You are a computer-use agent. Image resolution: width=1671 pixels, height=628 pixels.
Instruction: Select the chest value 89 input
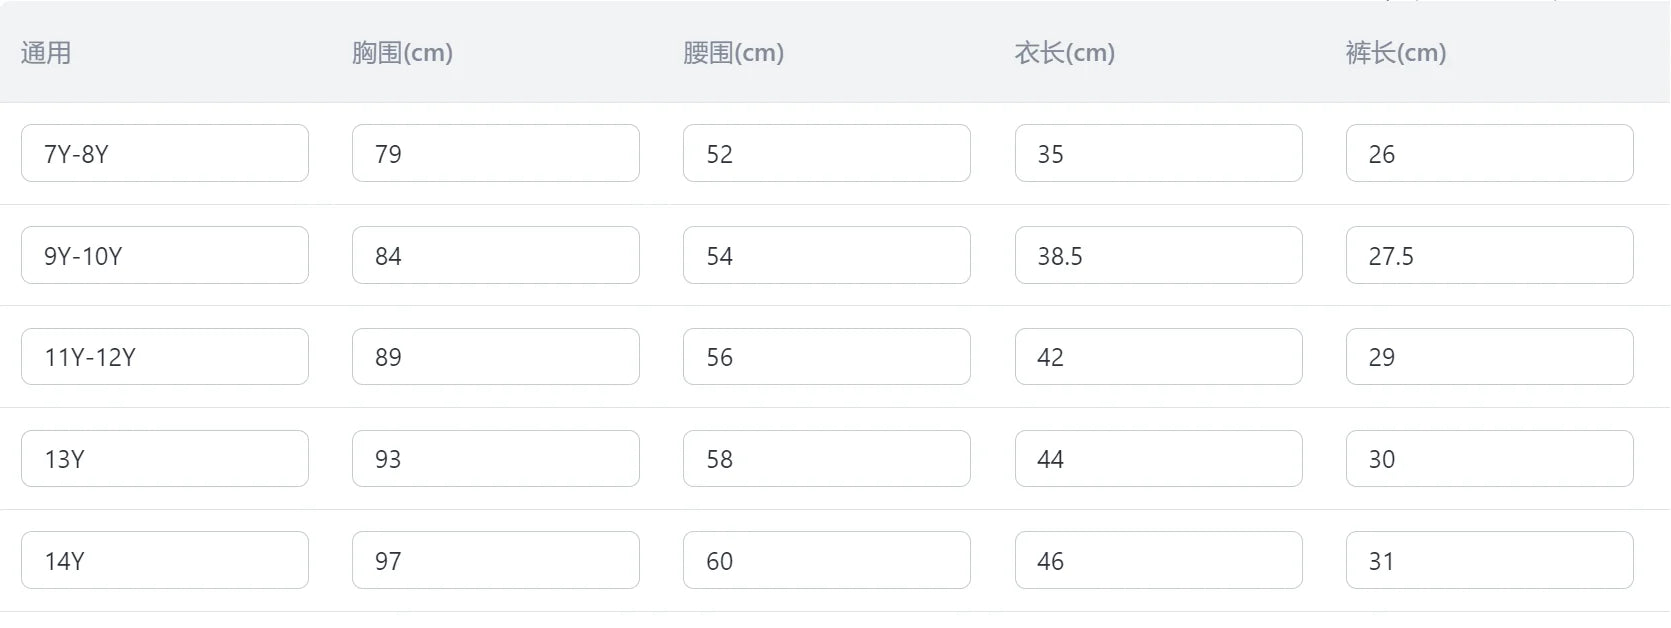495,356
